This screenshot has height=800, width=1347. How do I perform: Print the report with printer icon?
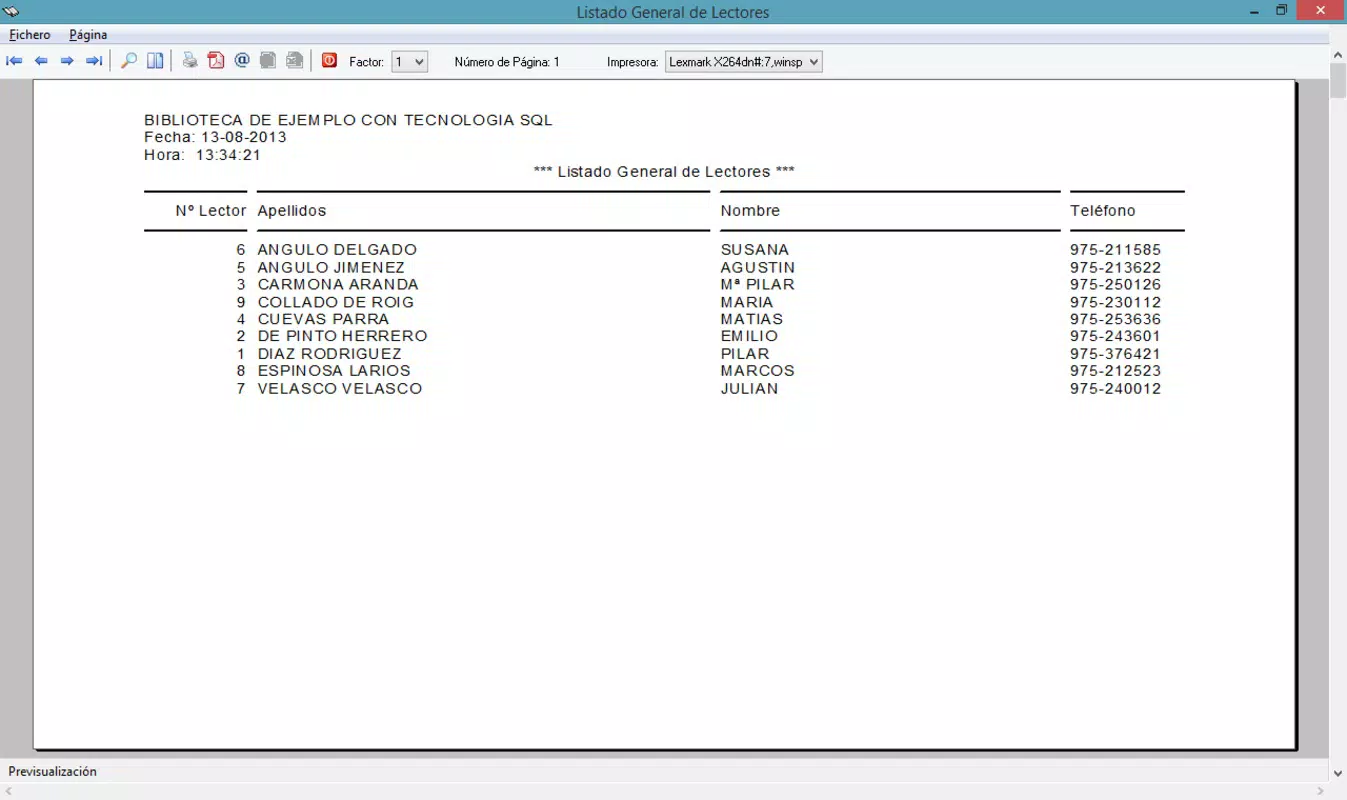pyautogui.click(x=189, y=61)
